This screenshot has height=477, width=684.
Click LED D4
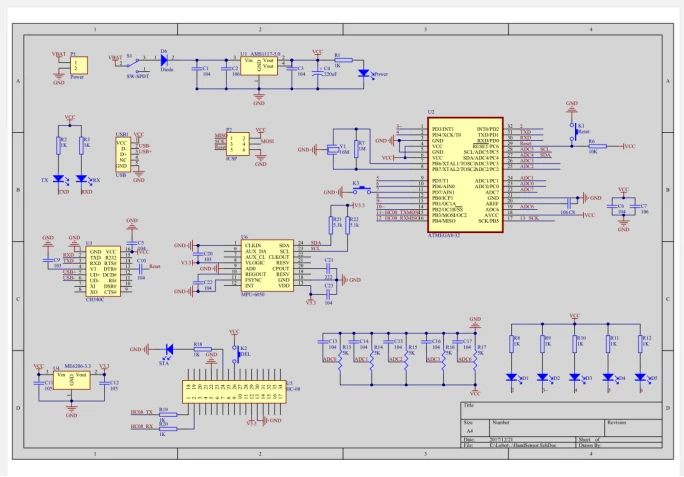click(x=608, y=377)
